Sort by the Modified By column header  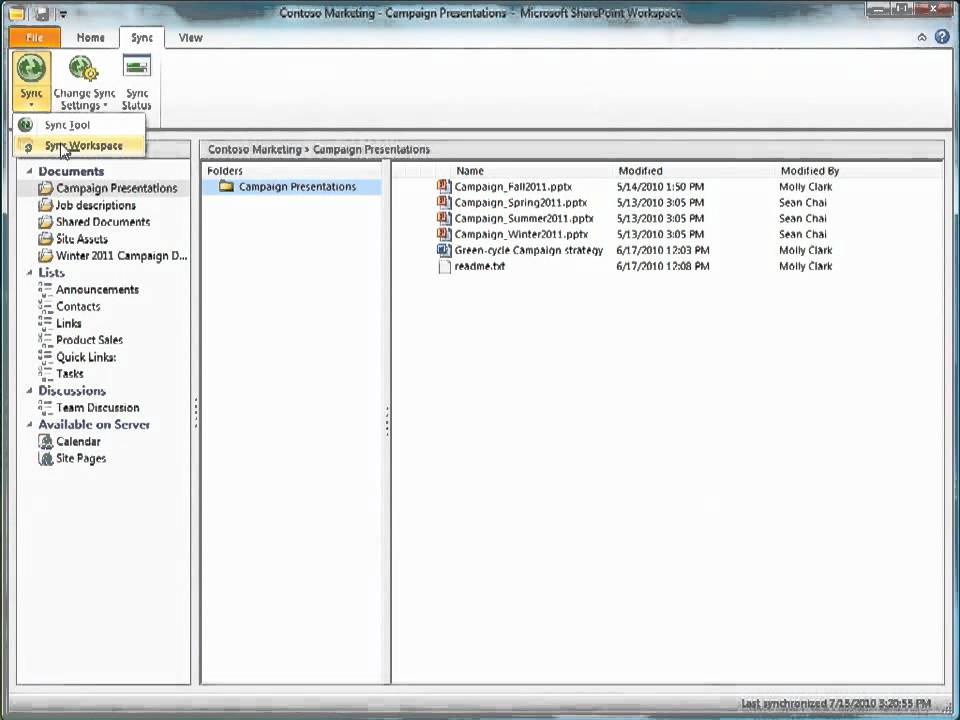809,171
